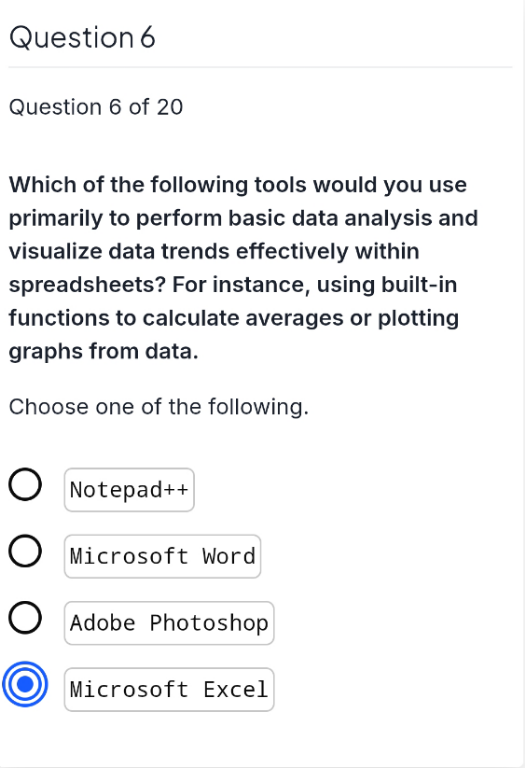Click the Microsoft Word answer label box
The image size is (525, 768).
point(163,556)
